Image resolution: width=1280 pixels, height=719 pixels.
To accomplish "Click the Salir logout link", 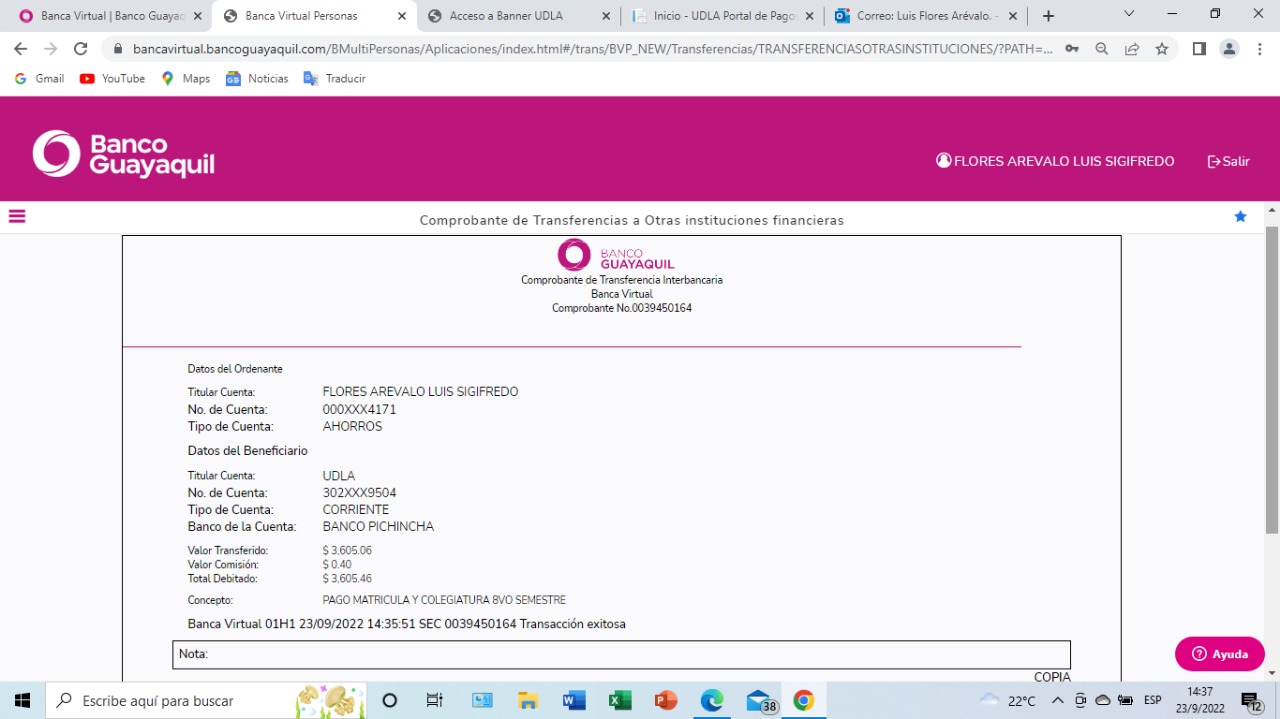I will (1229, 161).
